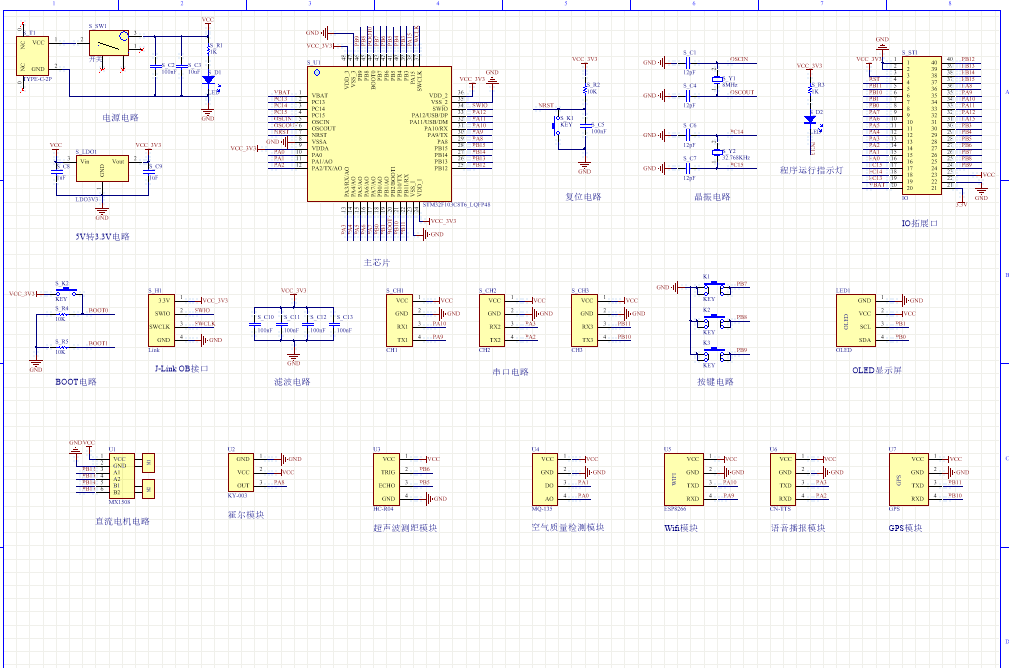The image size is (1009, 668).
Task: Click the 语音播报模块 caption
Action: point(798,528)
